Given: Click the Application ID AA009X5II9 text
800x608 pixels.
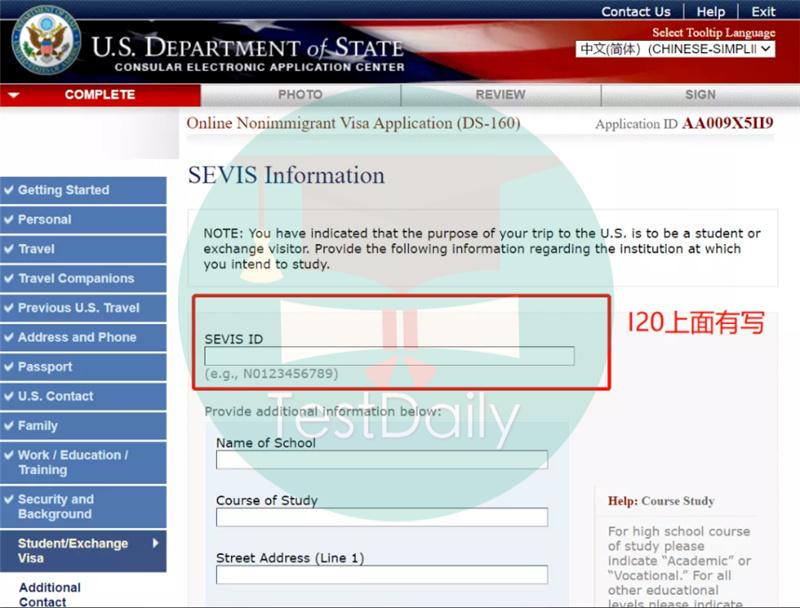Looking at the screenshot, I should 684,124.
